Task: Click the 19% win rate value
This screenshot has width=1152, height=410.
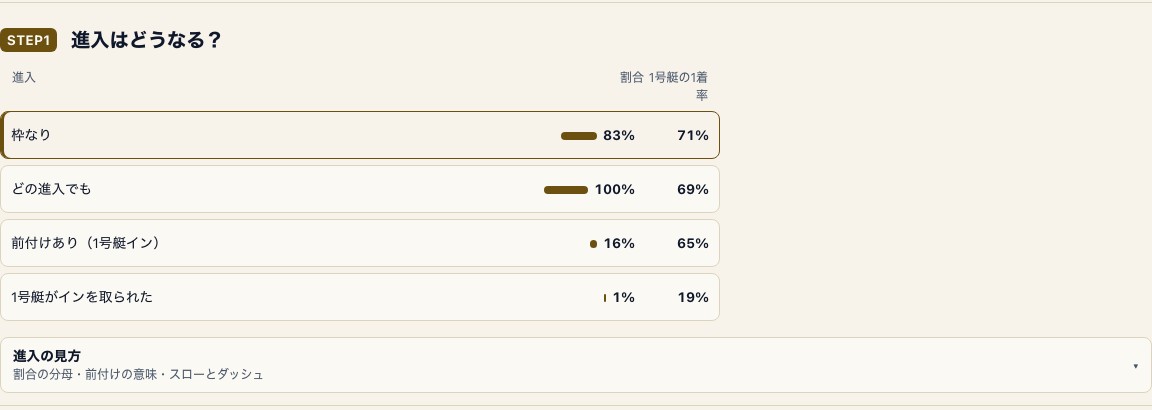Action: [693, 298]
